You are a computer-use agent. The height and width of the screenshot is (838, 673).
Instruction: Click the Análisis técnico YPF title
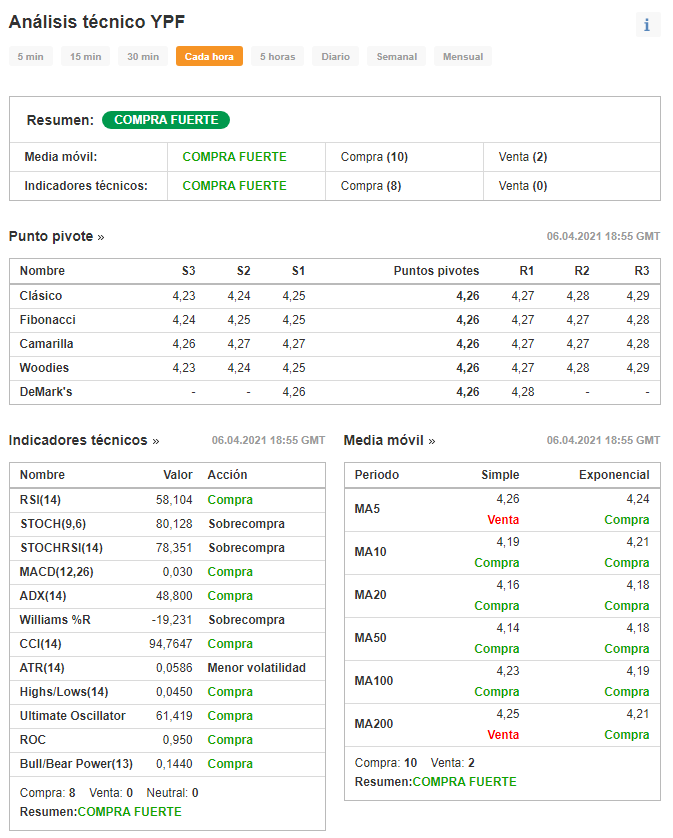coord(97,22)
